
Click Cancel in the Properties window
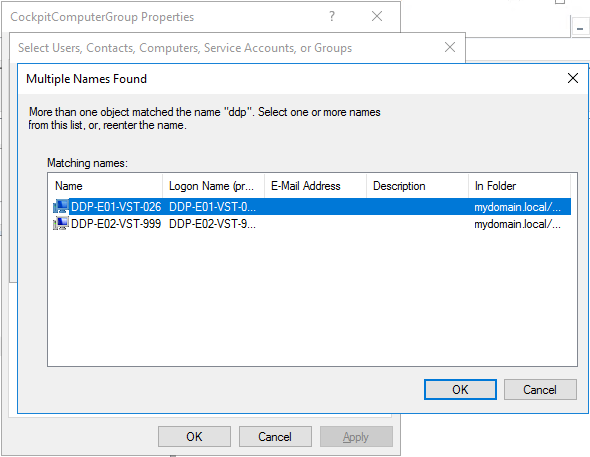click(275, 436)
